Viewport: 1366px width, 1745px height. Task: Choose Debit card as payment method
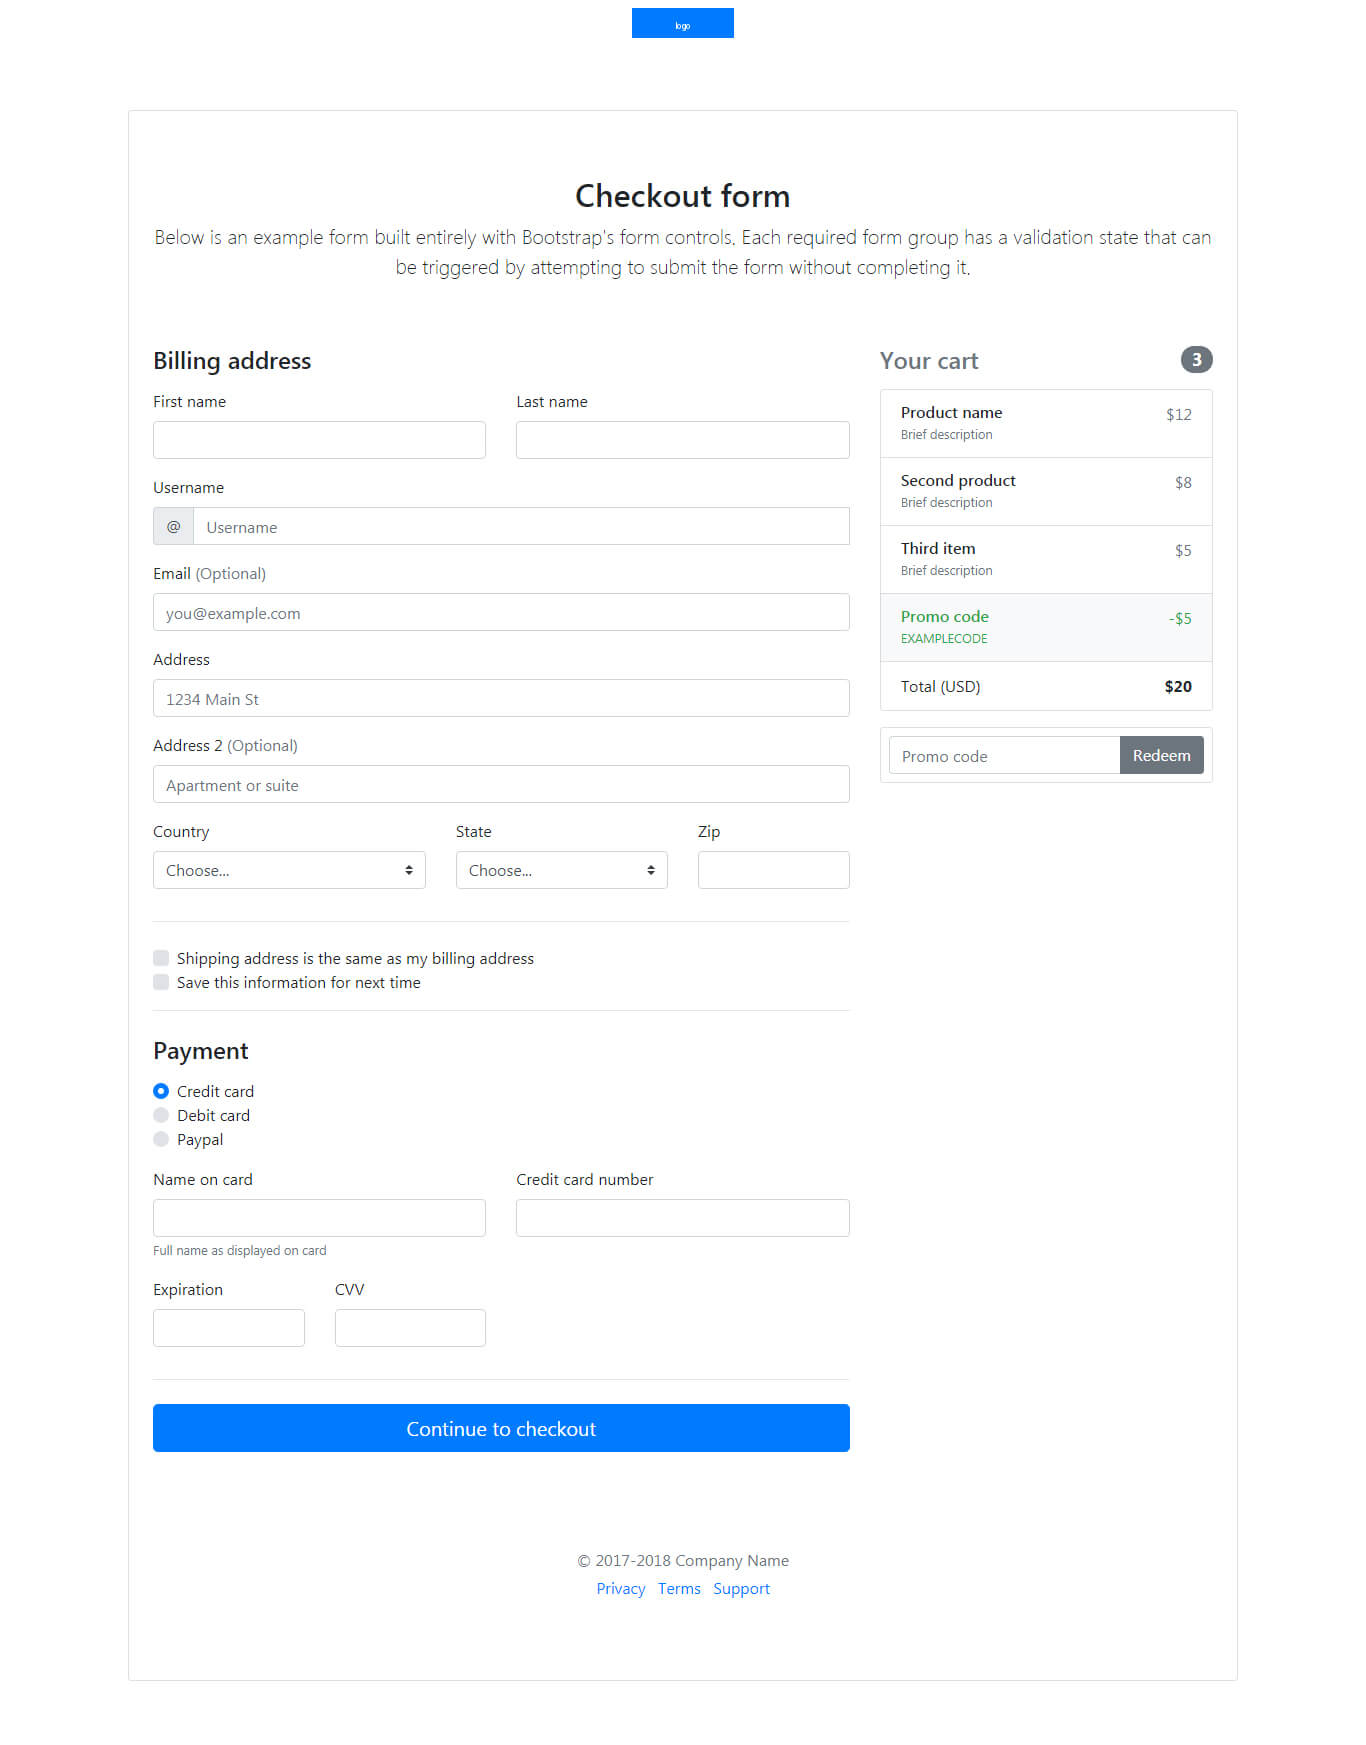(x=161, y=1115)
